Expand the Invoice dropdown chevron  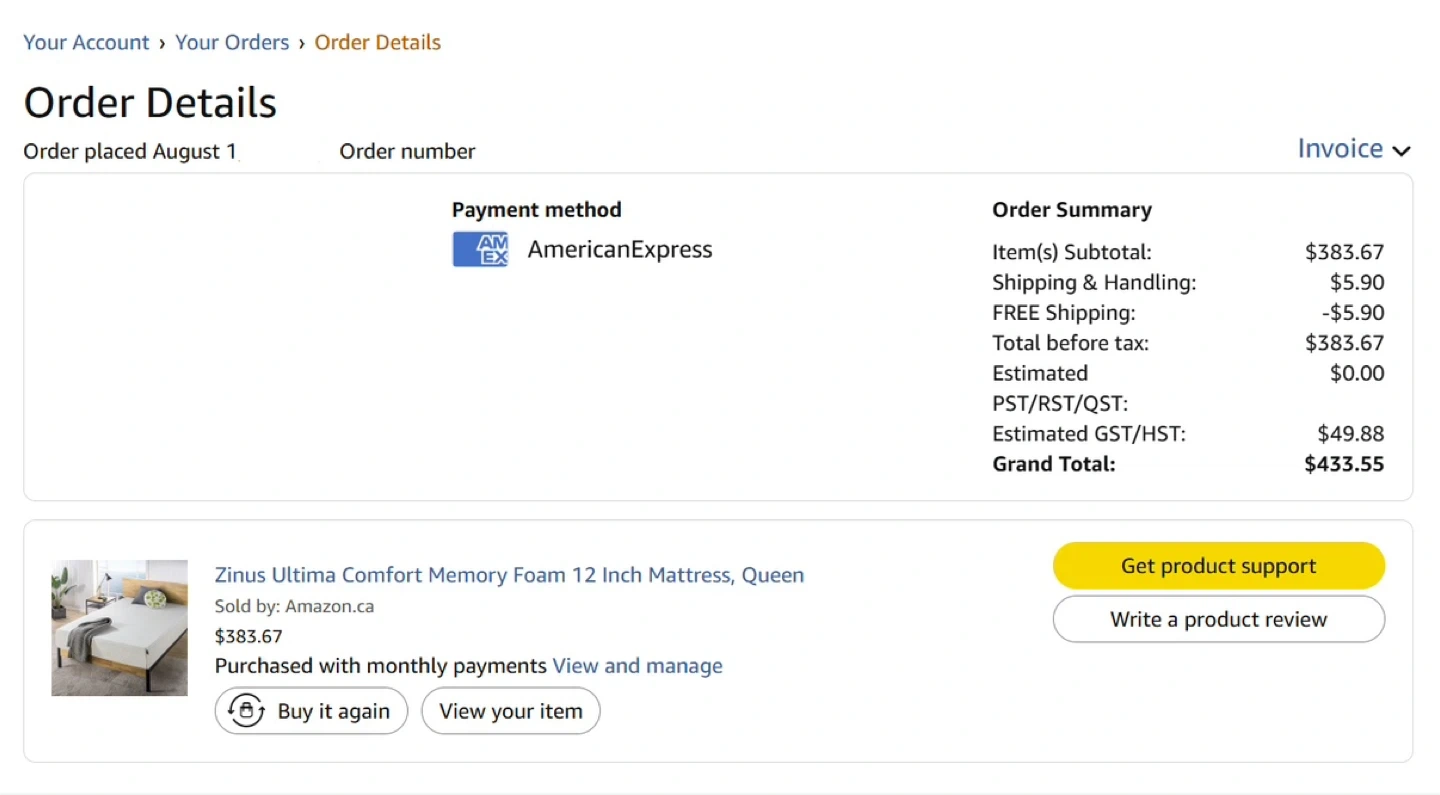click(1402, 151)
